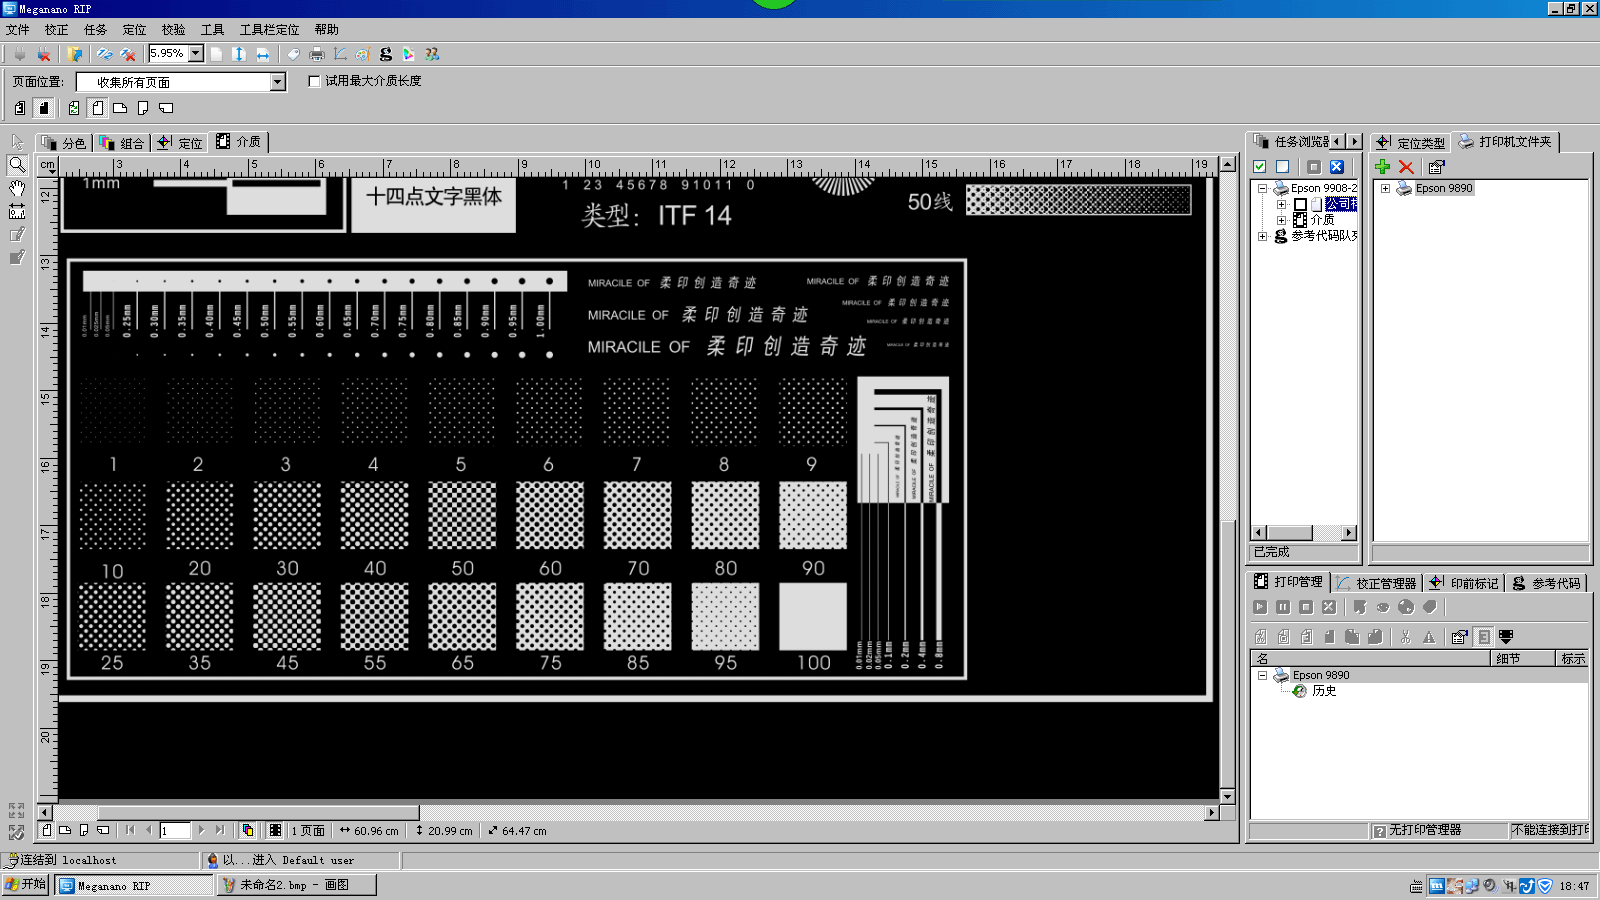Click Meganano RIP taskbar button

[134, 885]
